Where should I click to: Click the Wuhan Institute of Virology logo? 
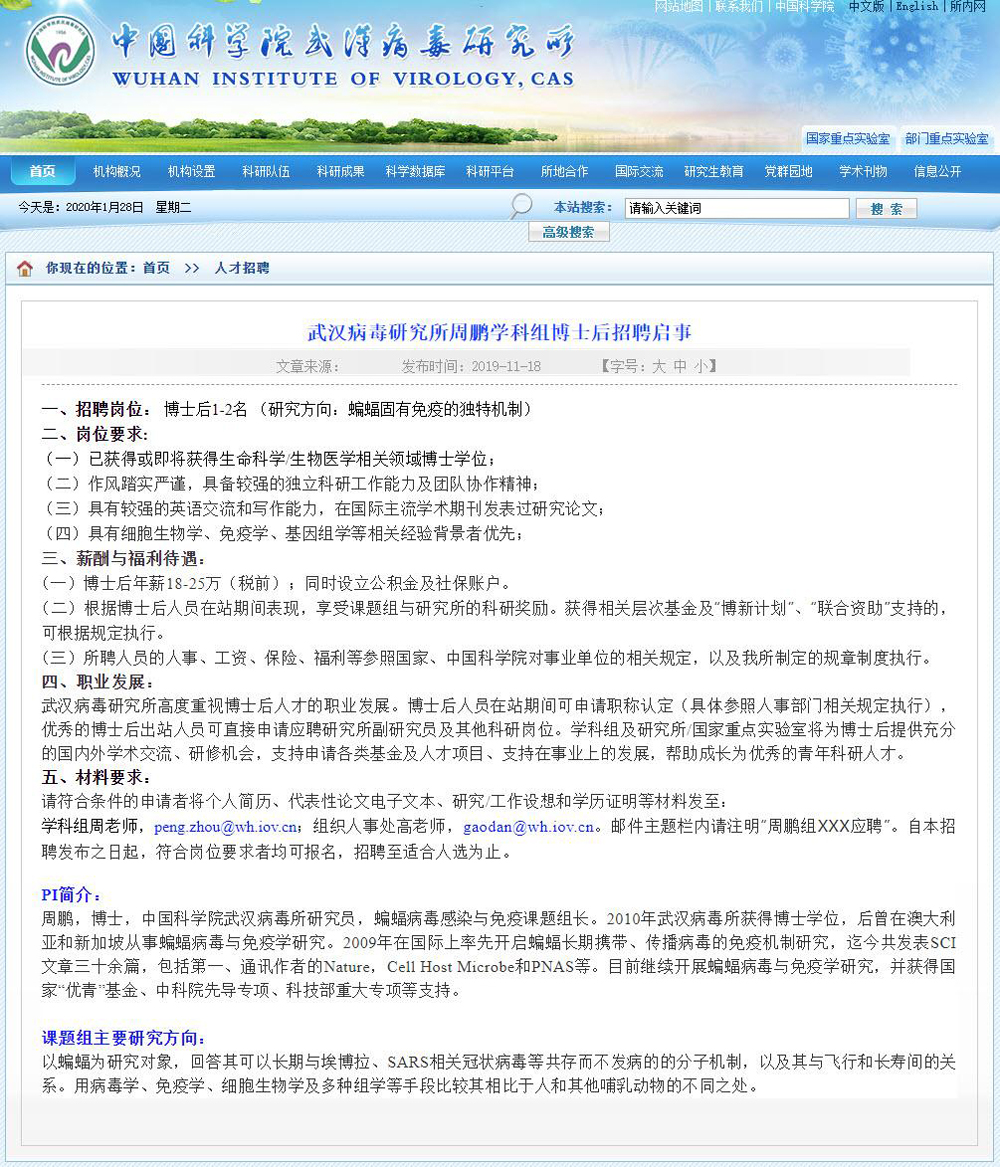point(60,51)
